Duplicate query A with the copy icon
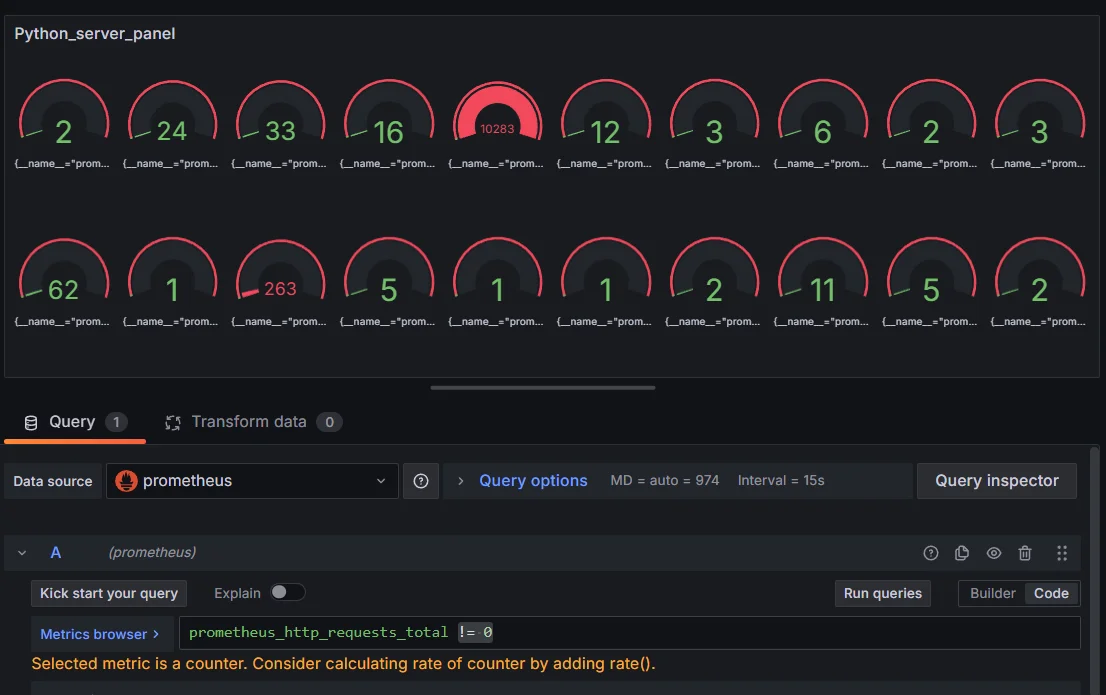This screenshot has height=695, width=1106. point(961,553)
